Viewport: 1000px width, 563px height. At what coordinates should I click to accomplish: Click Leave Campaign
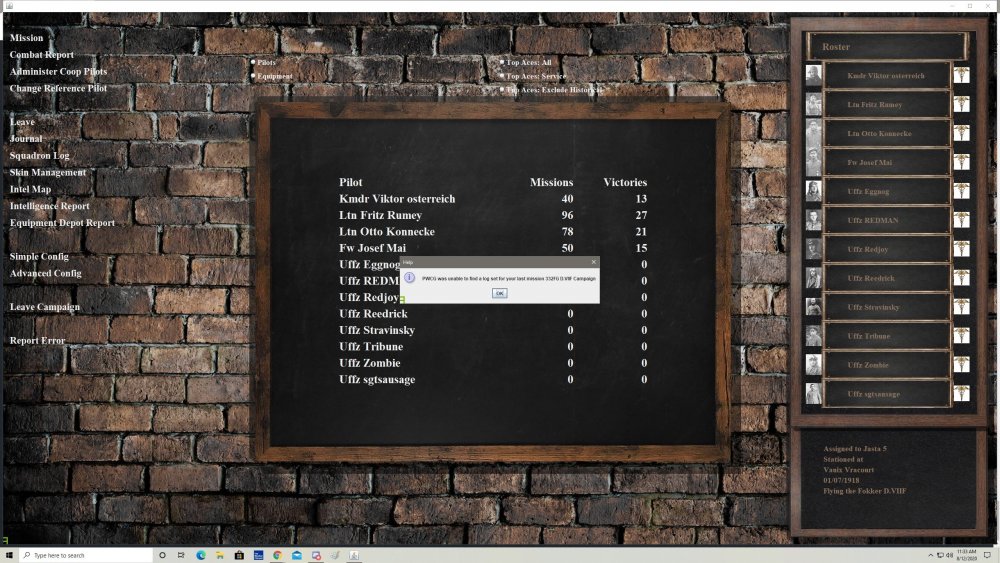pos(45,307)
